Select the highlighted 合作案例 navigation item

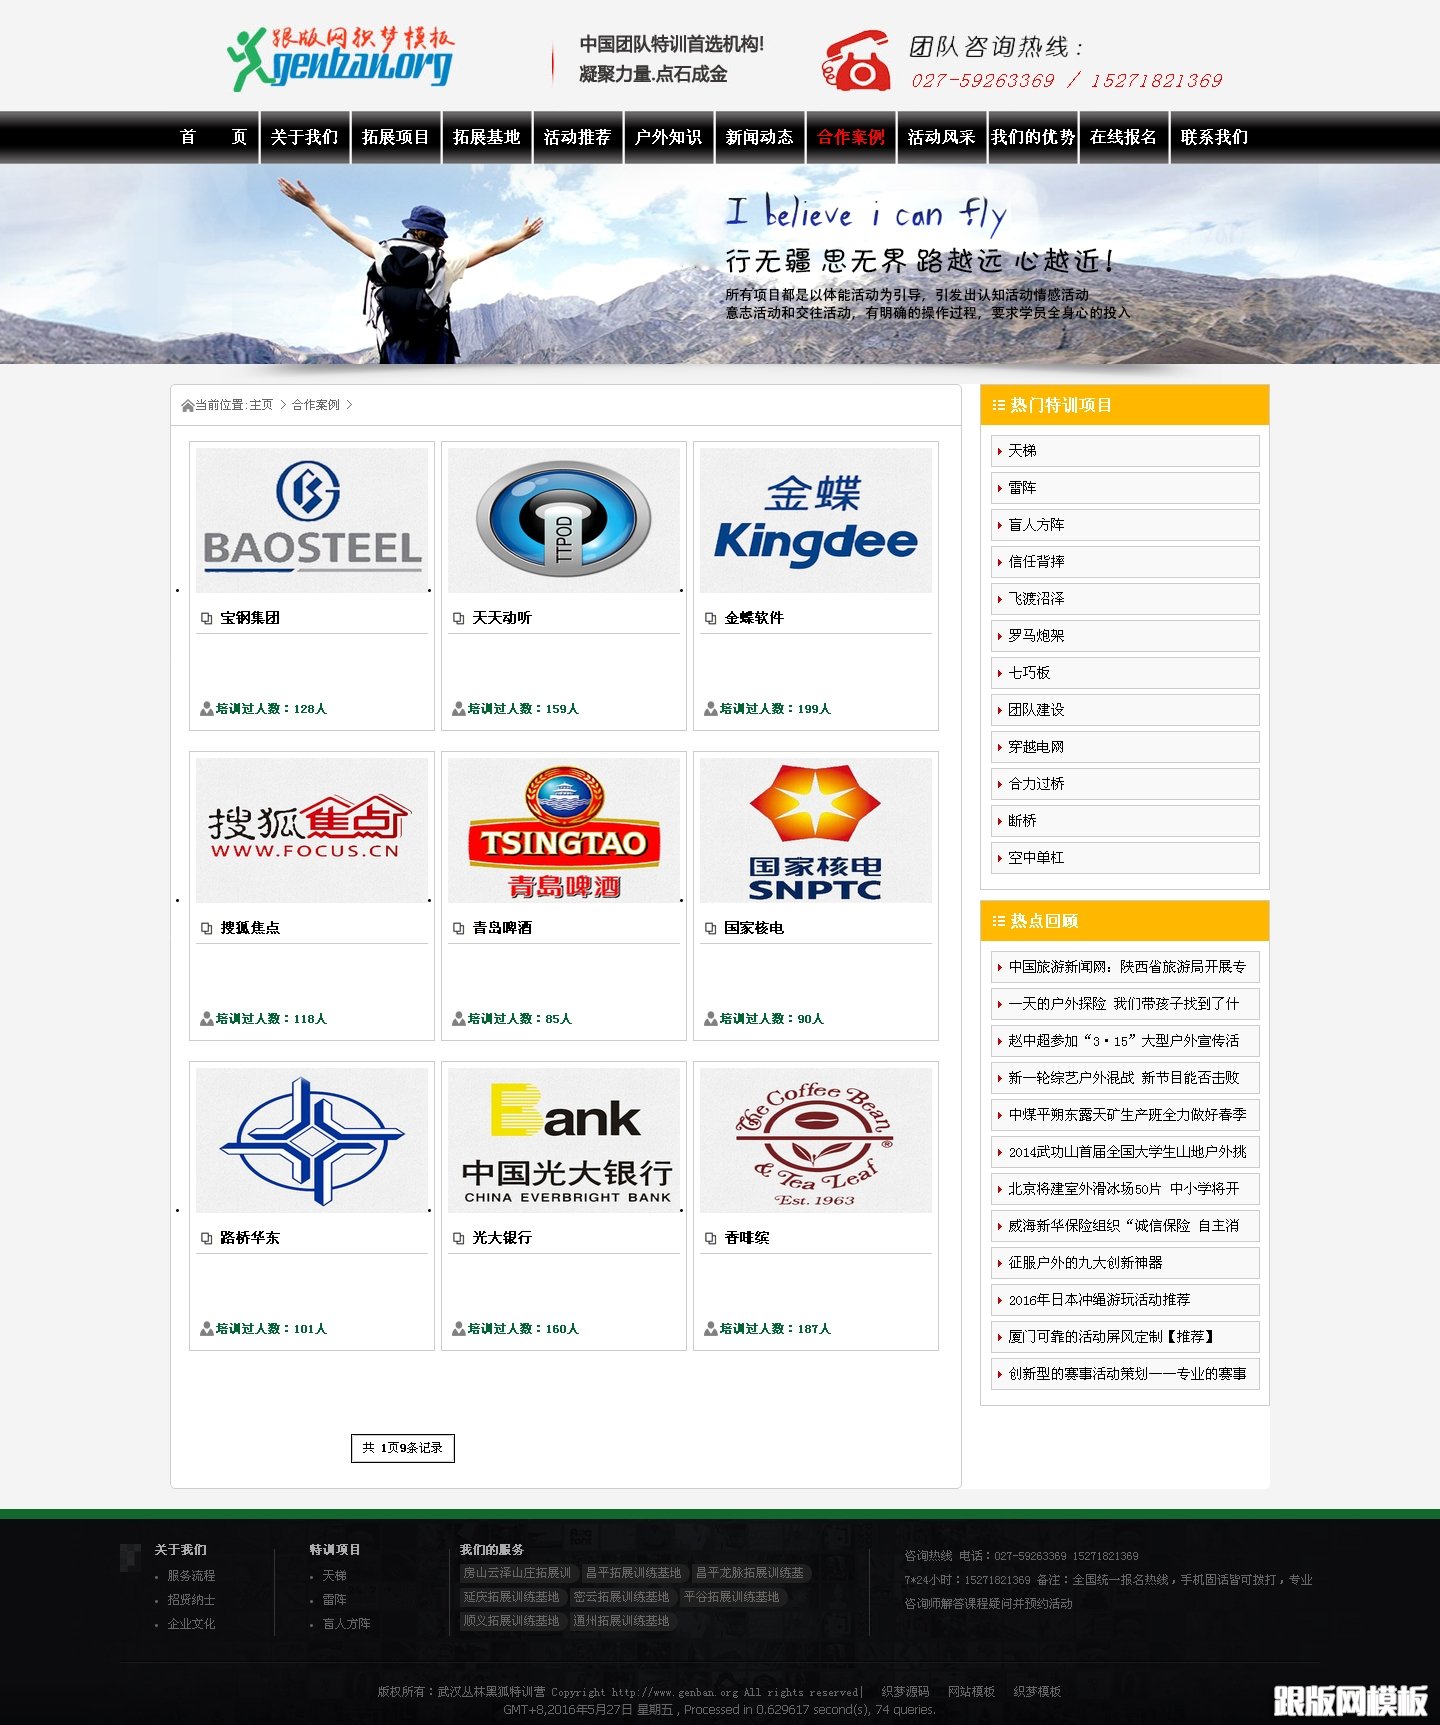851,137
